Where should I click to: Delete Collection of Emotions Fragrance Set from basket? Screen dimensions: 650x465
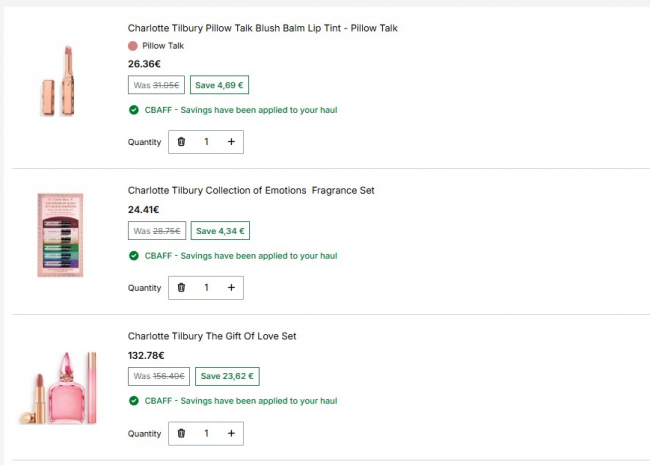181,288
